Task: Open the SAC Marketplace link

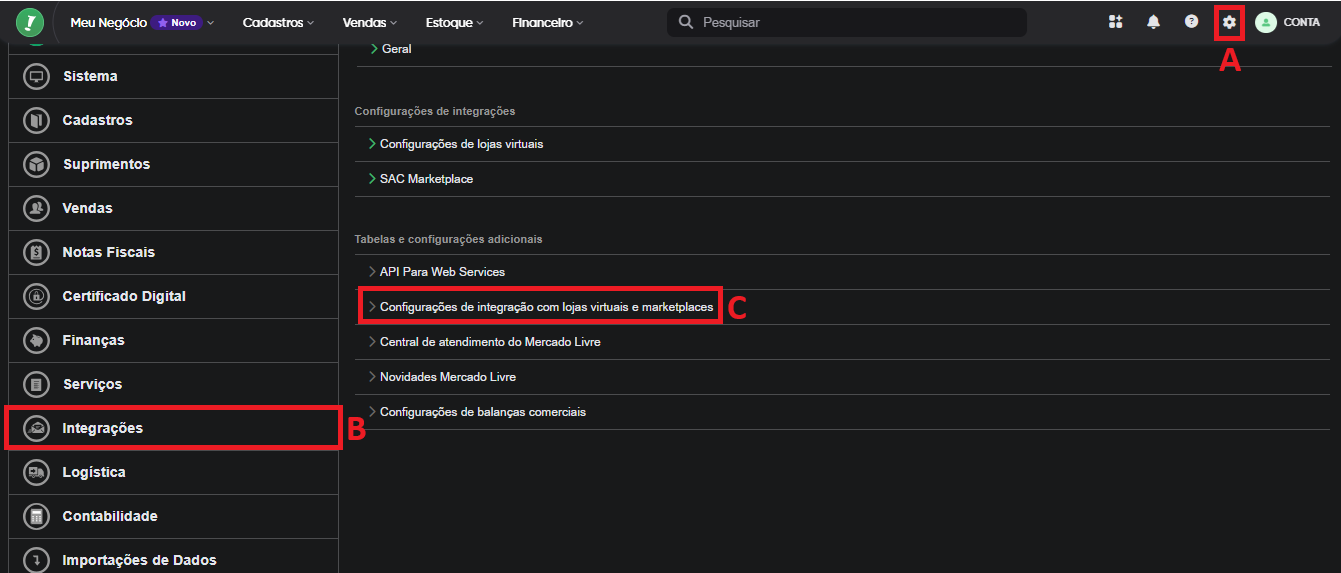Action: pos(427,179)
